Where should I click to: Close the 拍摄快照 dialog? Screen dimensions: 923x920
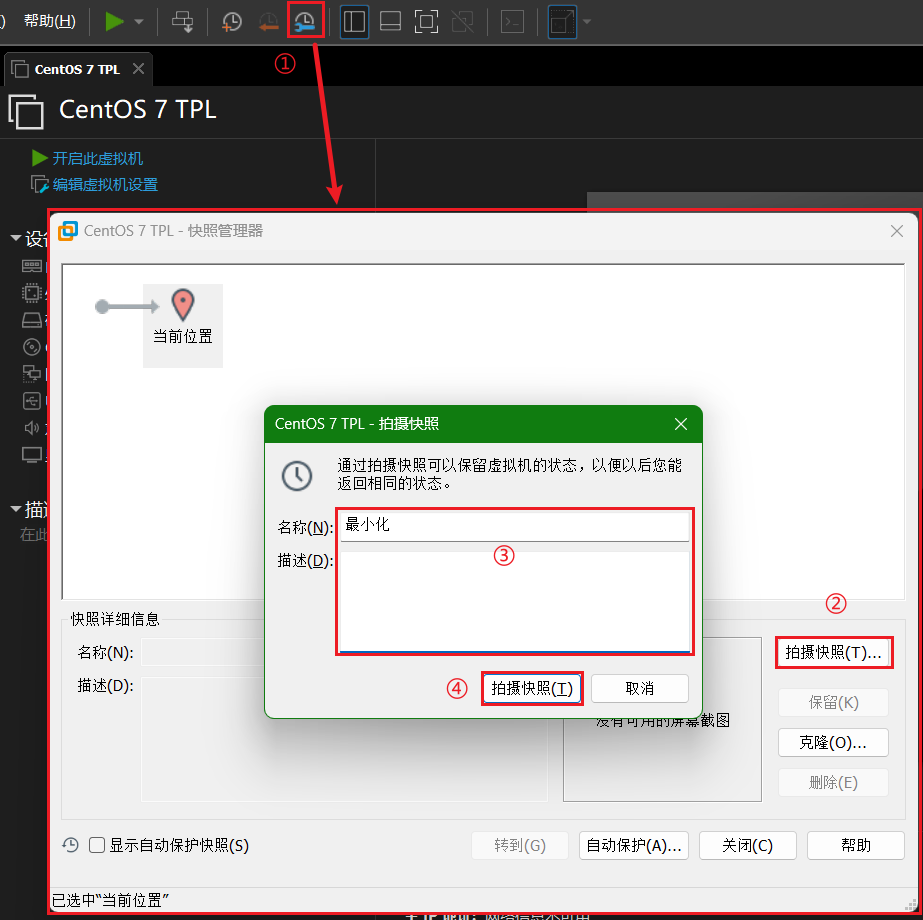coord(681,424)
